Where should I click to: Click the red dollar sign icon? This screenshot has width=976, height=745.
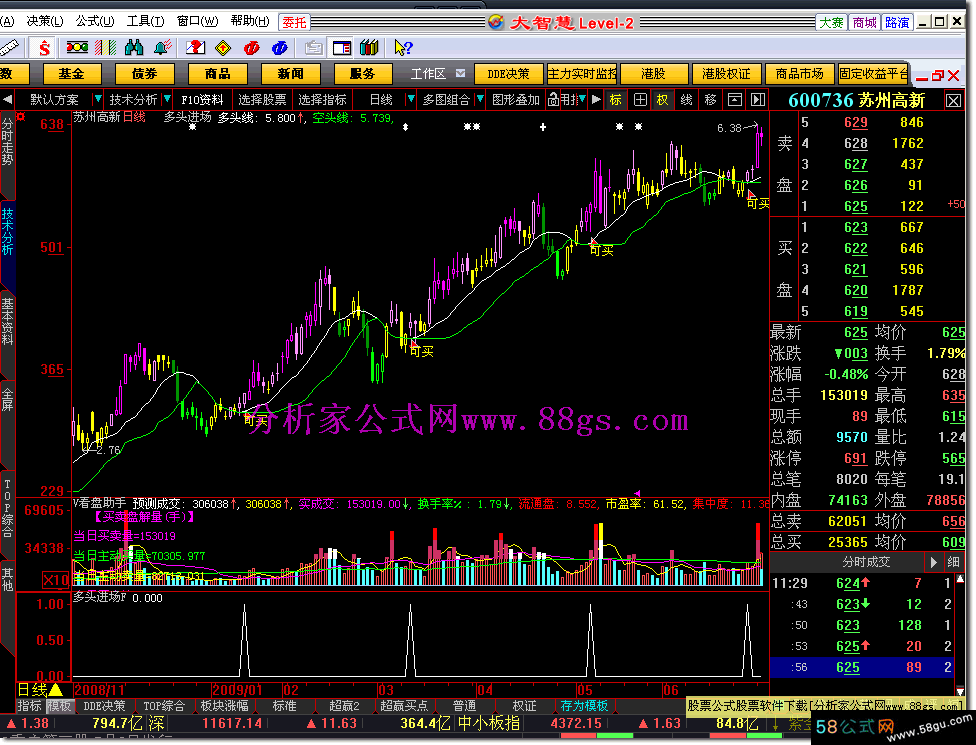click(x=44, y=48)
